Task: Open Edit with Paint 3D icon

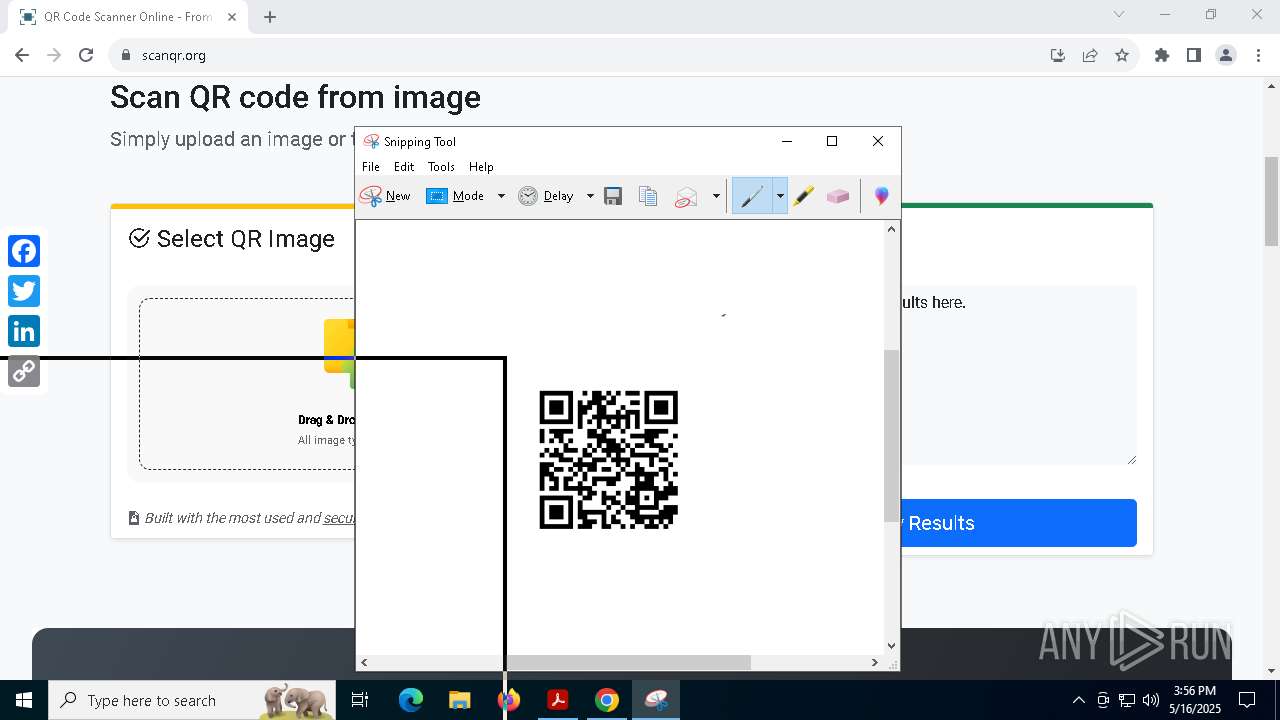Action: tap(881, 196)
